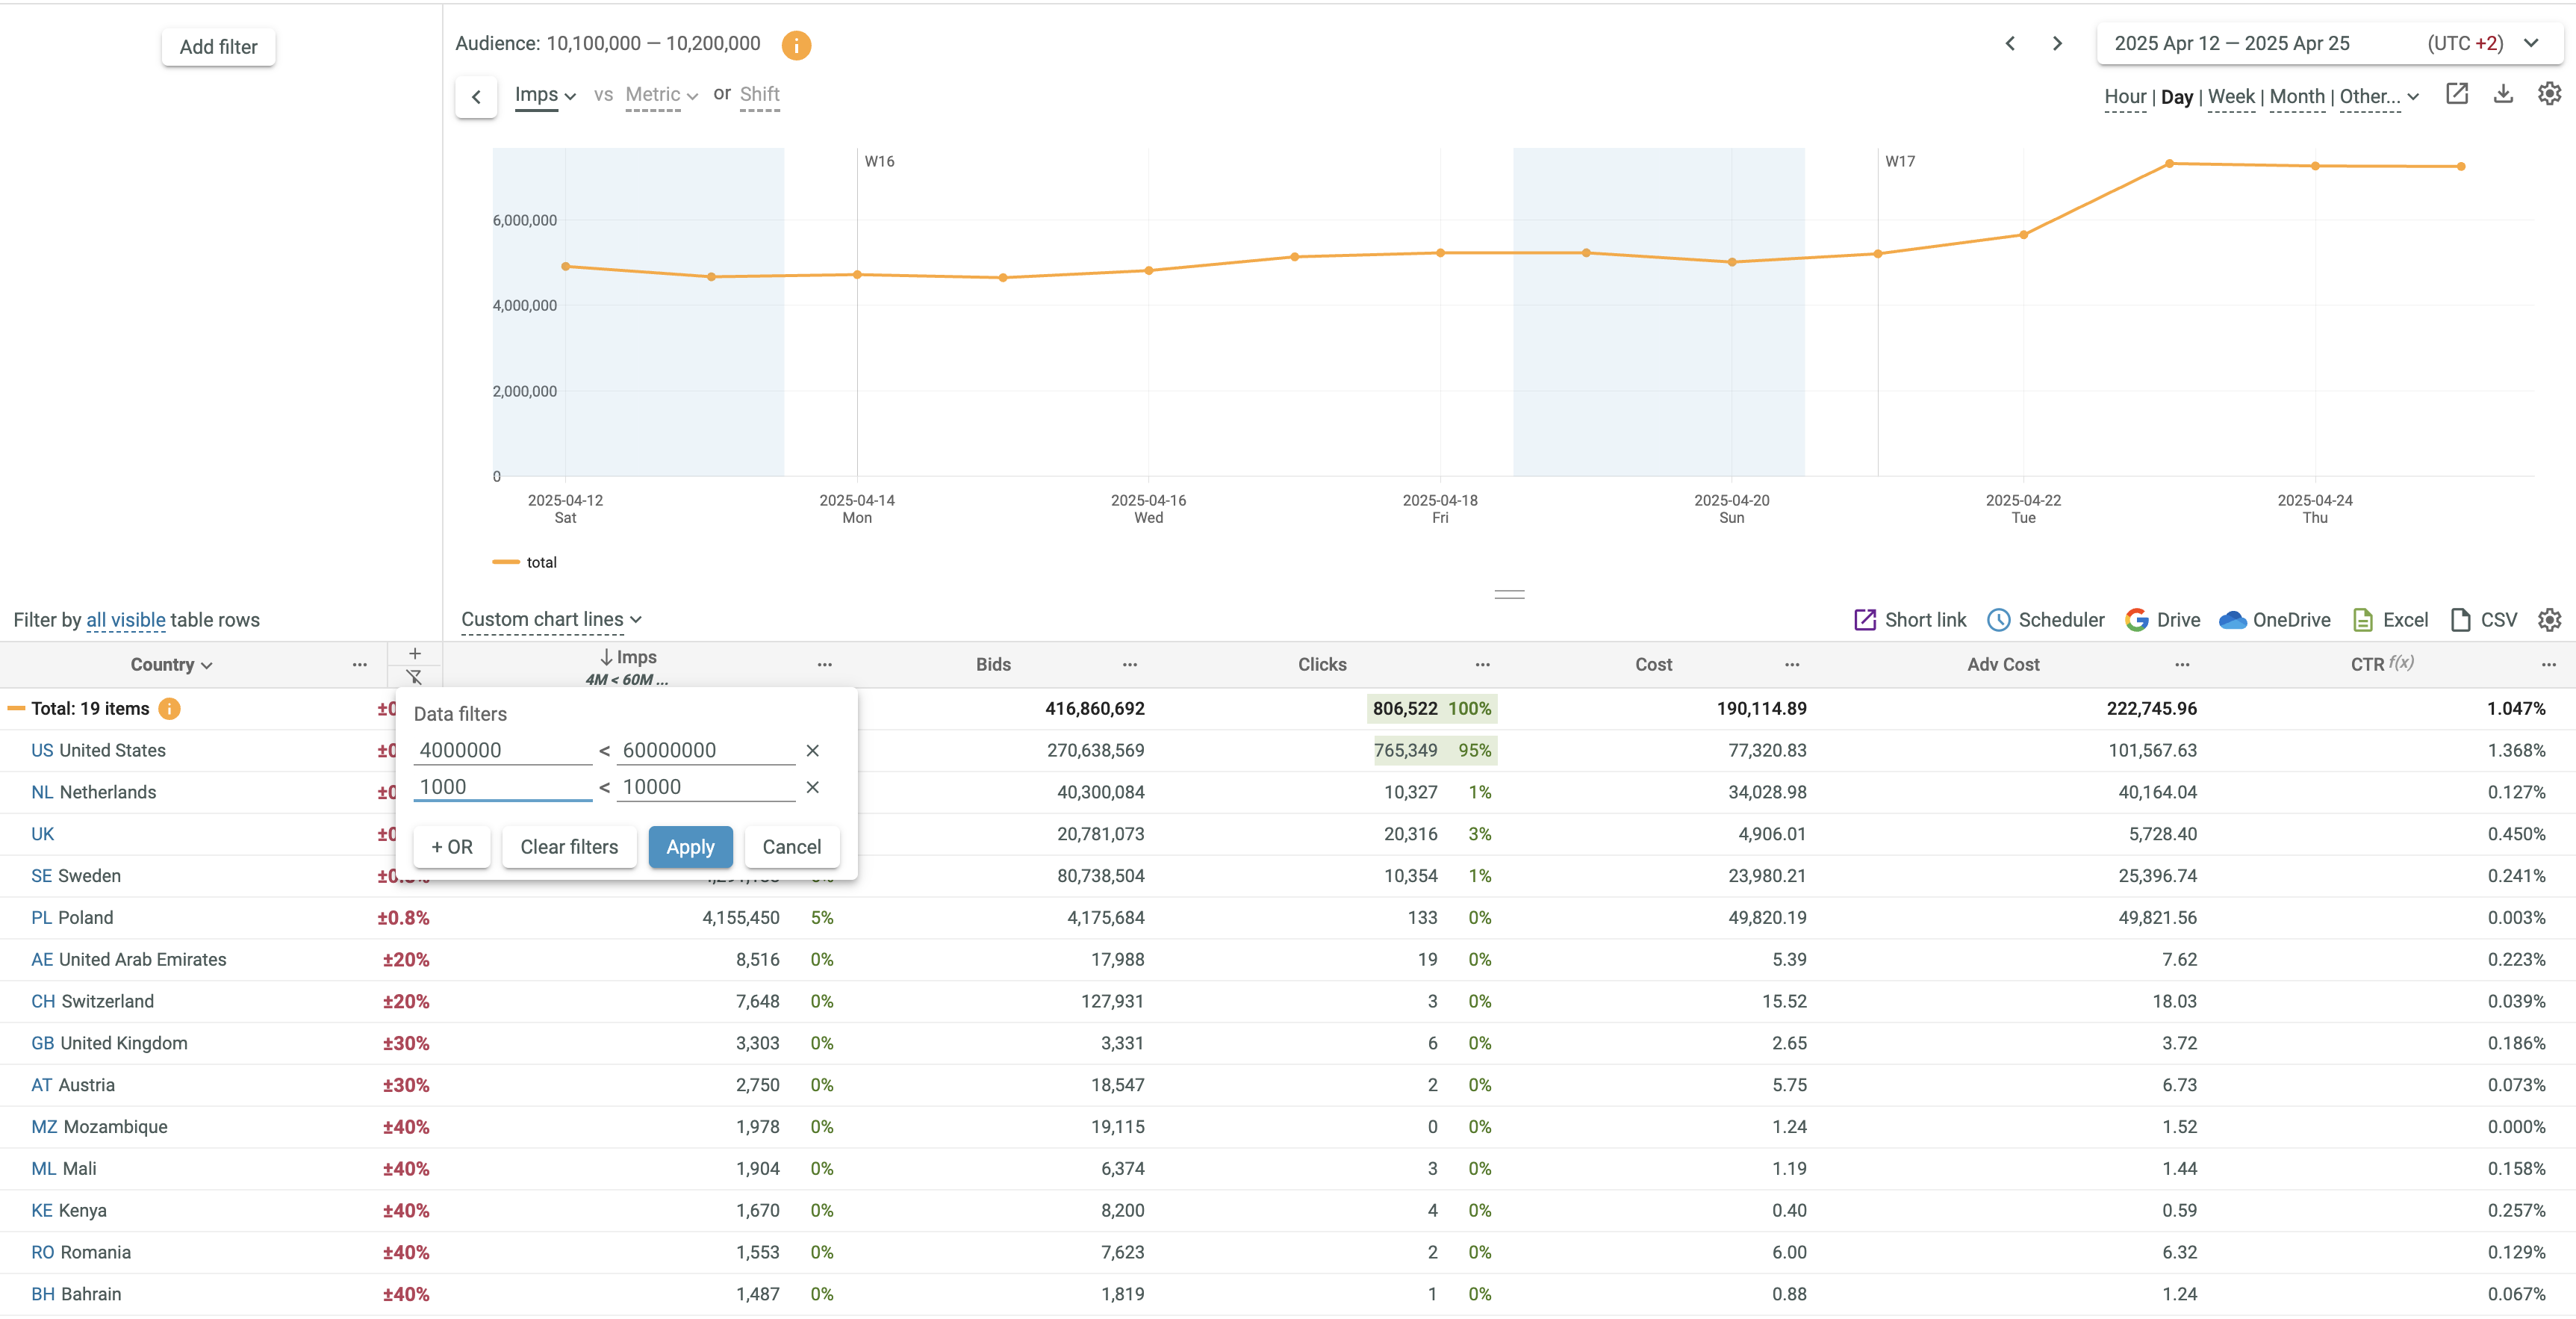The height and width of the screenshot is (1319, 2576).
Task: Open table settings gear icon
Action: (x=2549, y=620)
